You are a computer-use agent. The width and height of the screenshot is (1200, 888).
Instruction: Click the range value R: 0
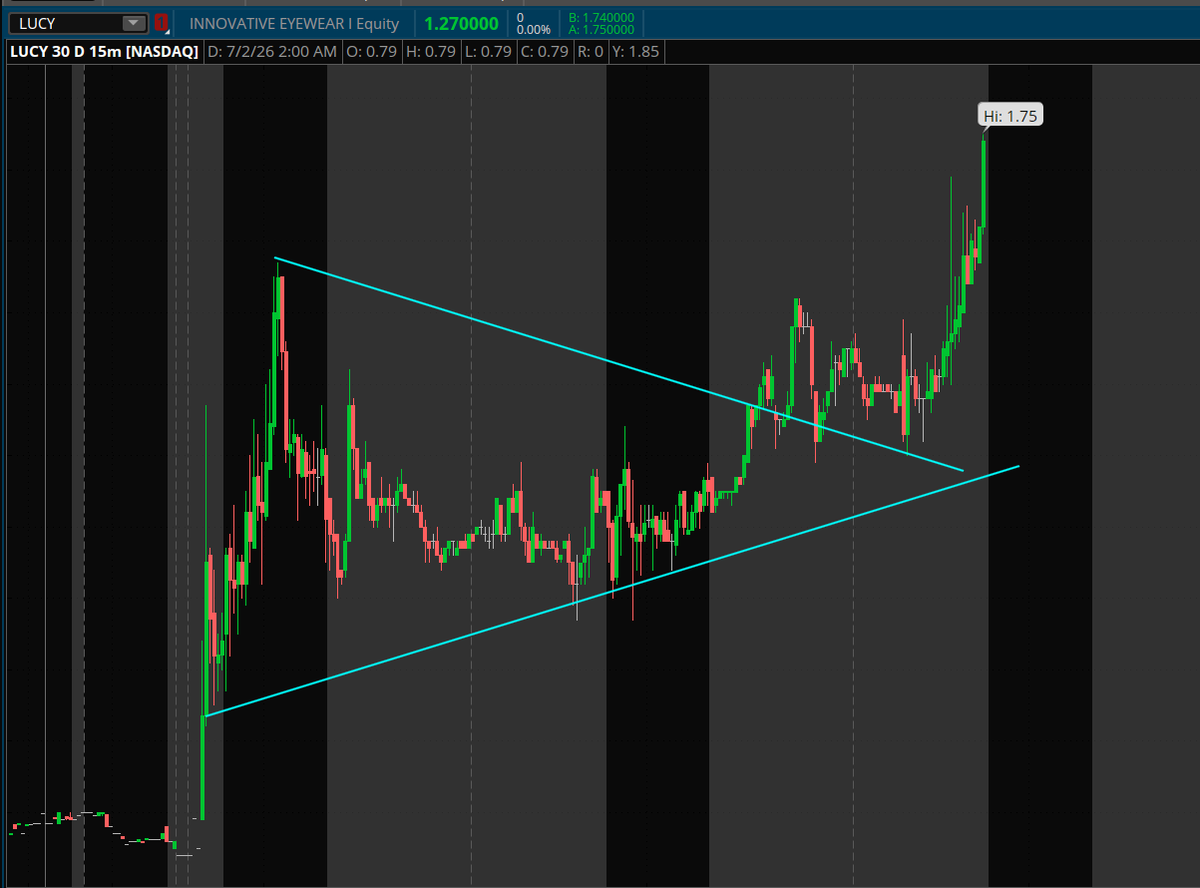click(590, 51)
